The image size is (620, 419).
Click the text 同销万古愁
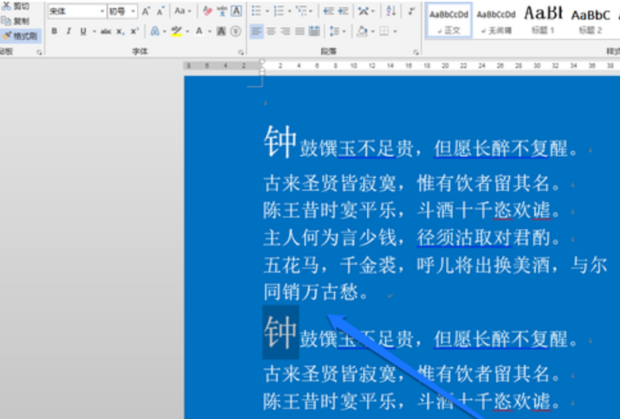click(x=311, y=292)
